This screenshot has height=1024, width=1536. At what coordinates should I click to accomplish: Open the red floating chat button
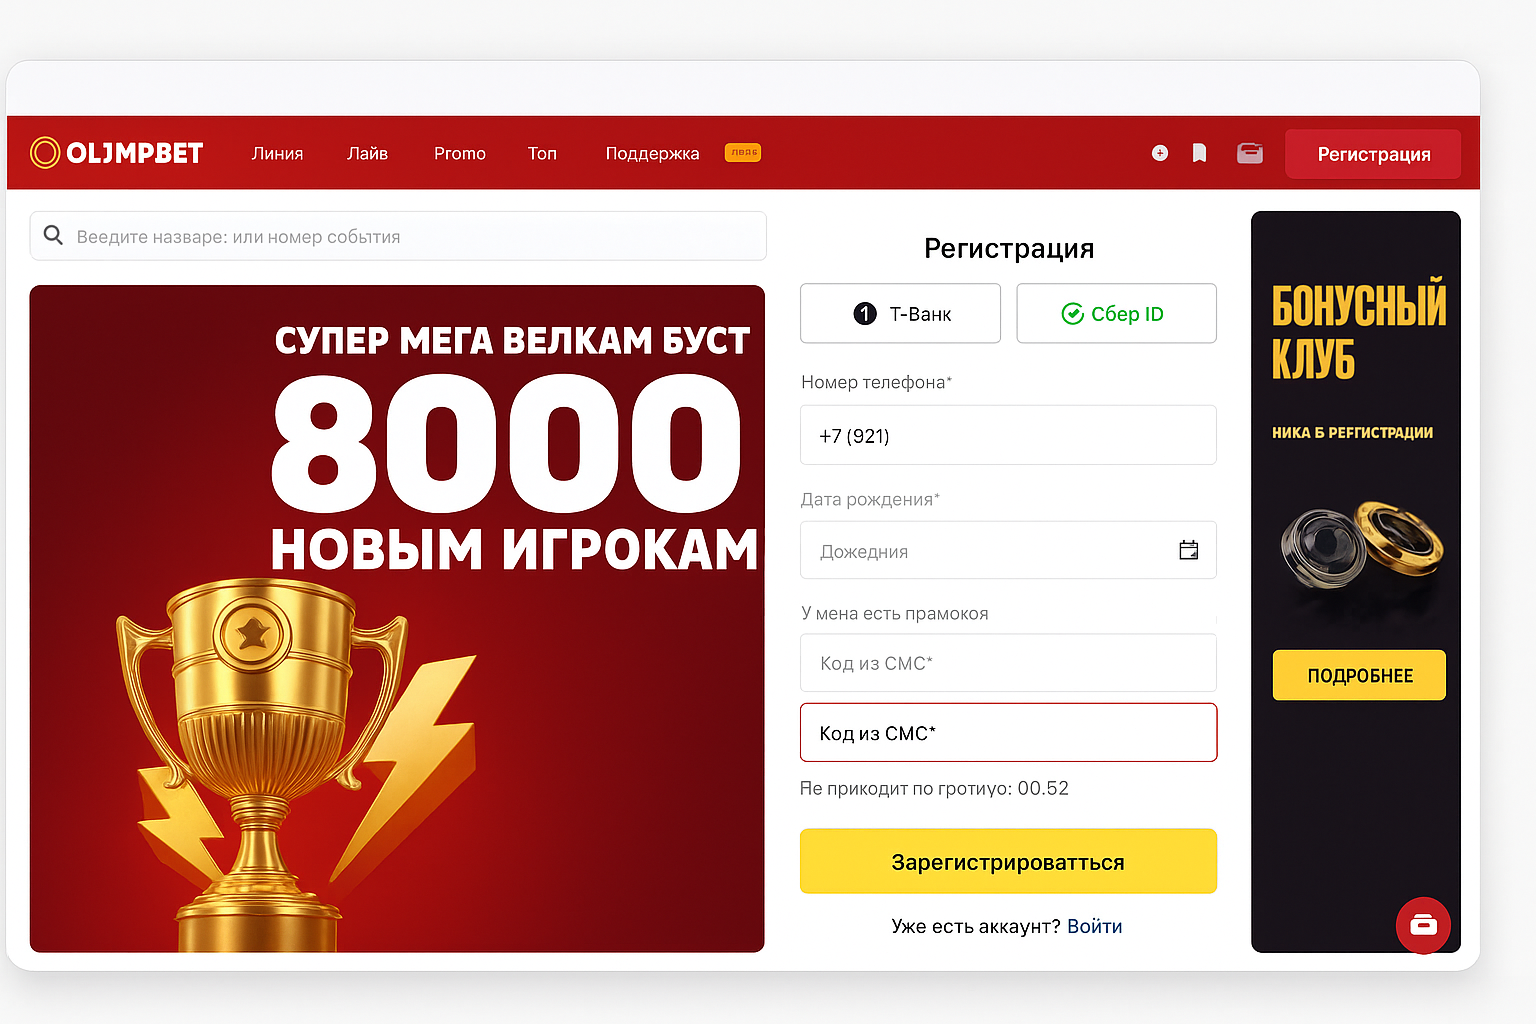(1423, 925)
